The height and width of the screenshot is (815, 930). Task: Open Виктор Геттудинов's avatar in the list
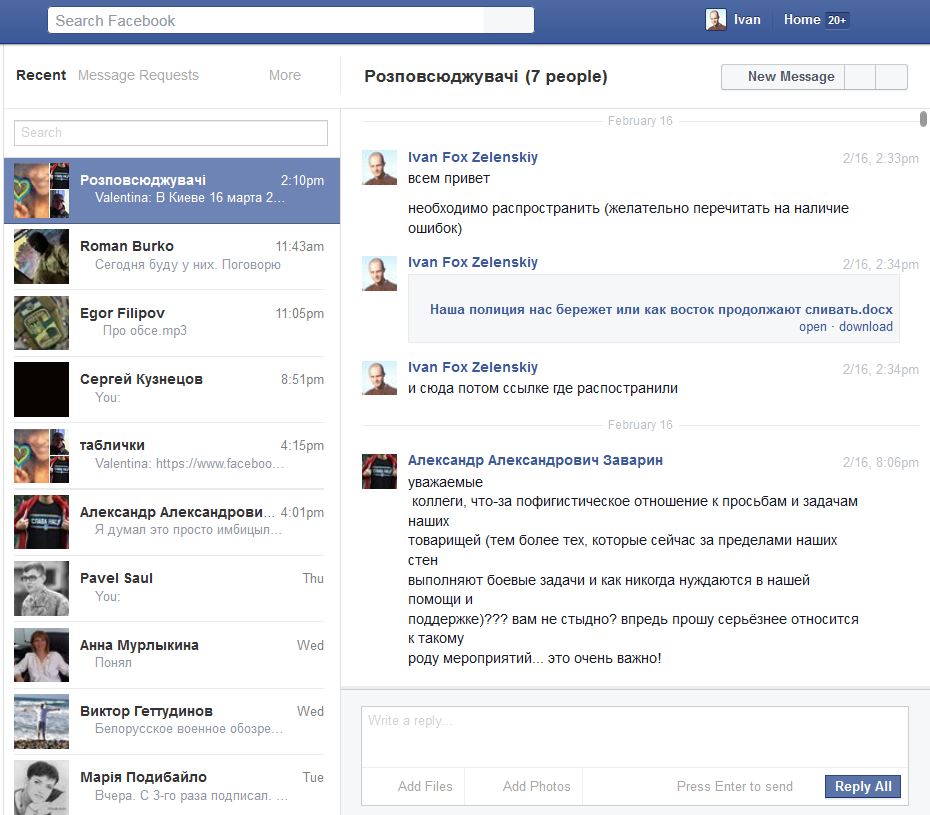point(41,721)
